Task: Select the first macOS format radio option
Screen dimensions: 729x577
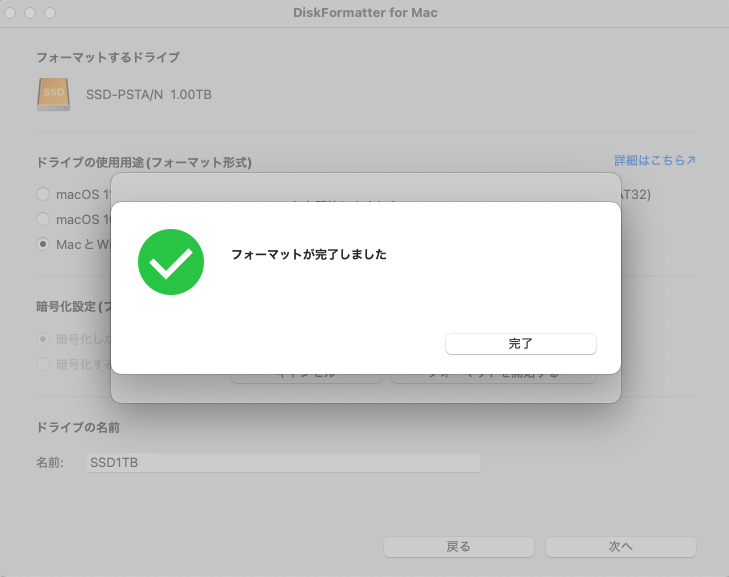Action: tap(43, 194)
